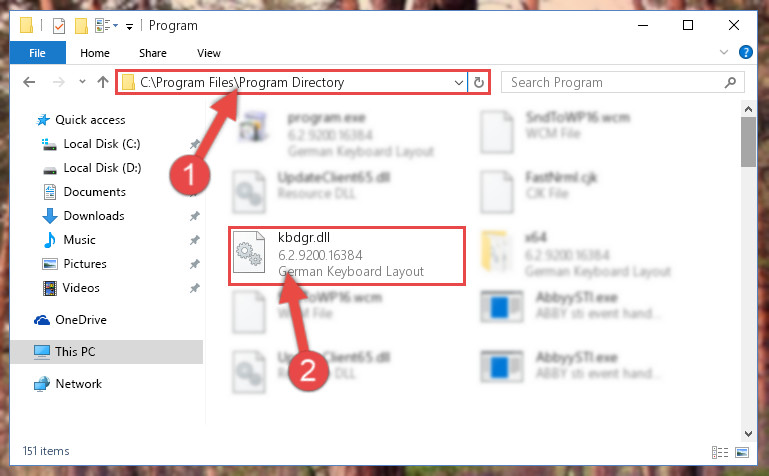
Task: Open the File menu tab
Action: click(37, 53)
